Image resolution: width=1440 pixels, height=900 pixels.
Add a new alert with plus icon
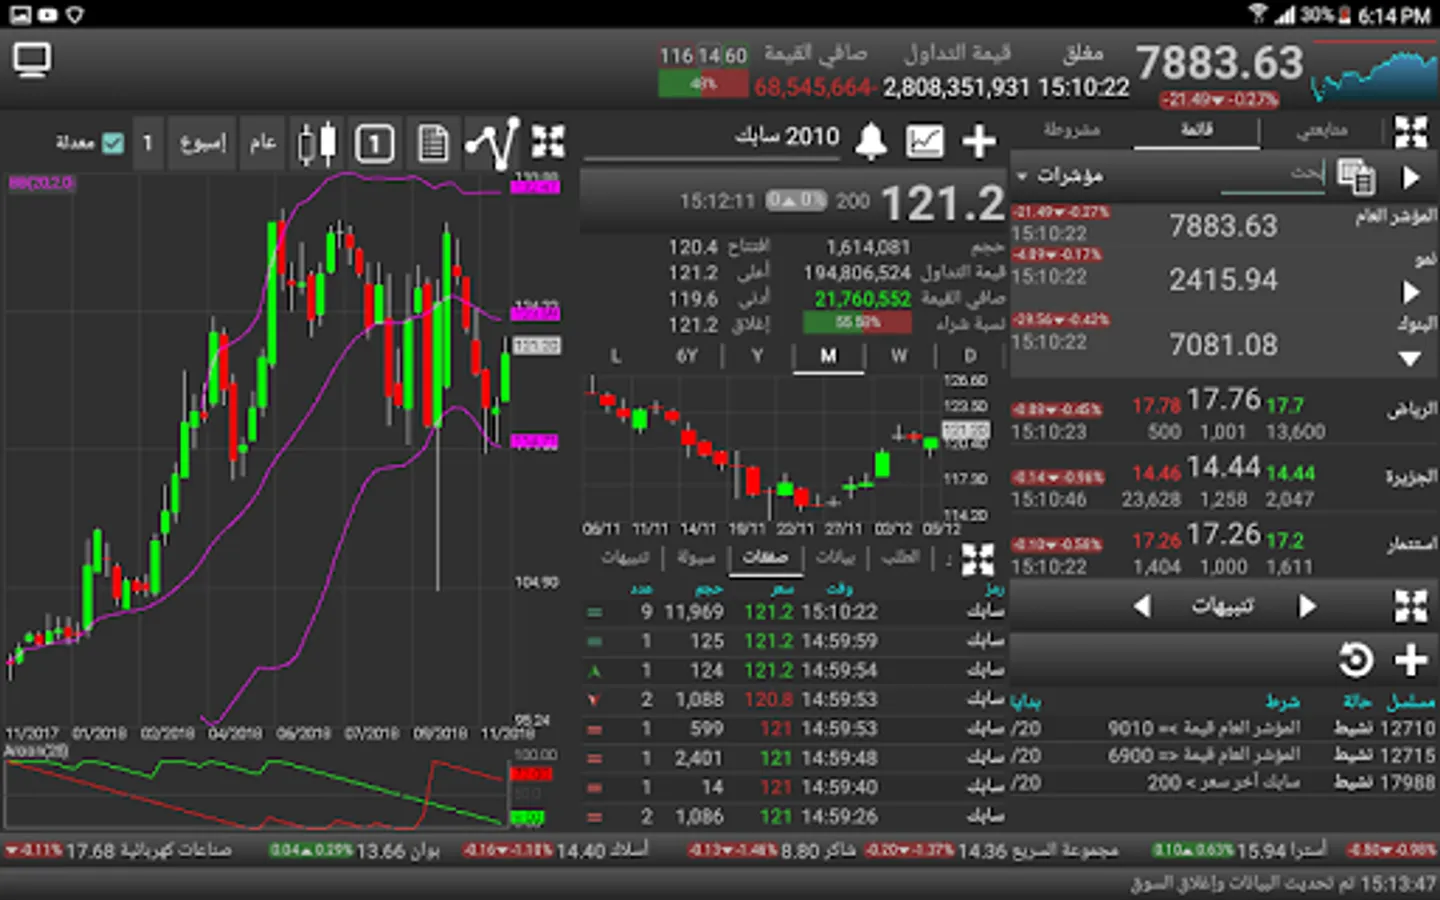[x=1411, y=660]
